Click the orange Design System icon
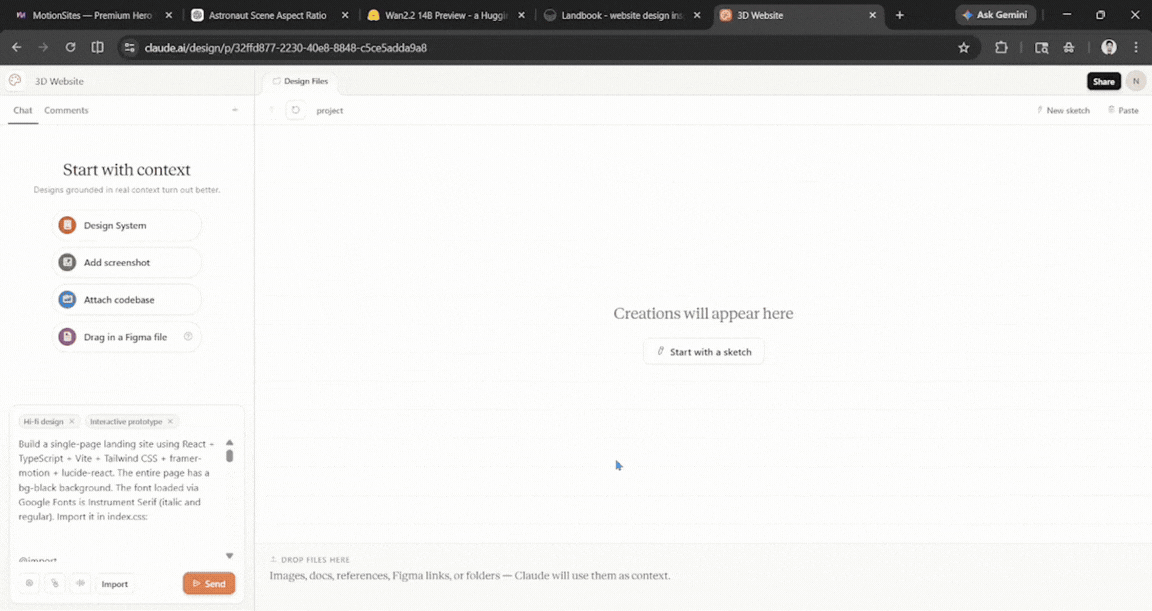1152x611 pixels. point(68,225)
